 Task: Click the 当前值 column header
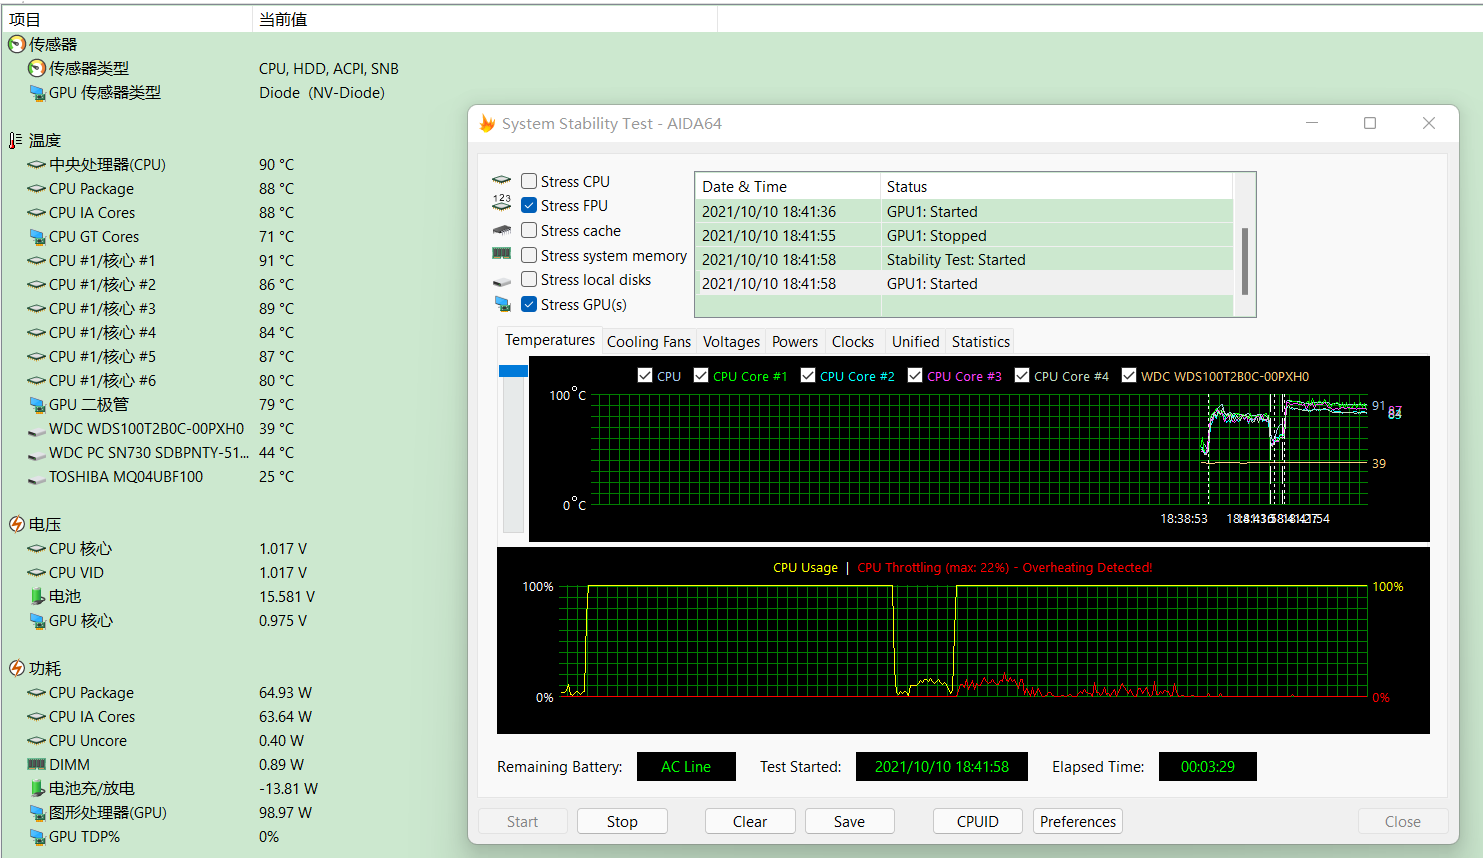485,19
